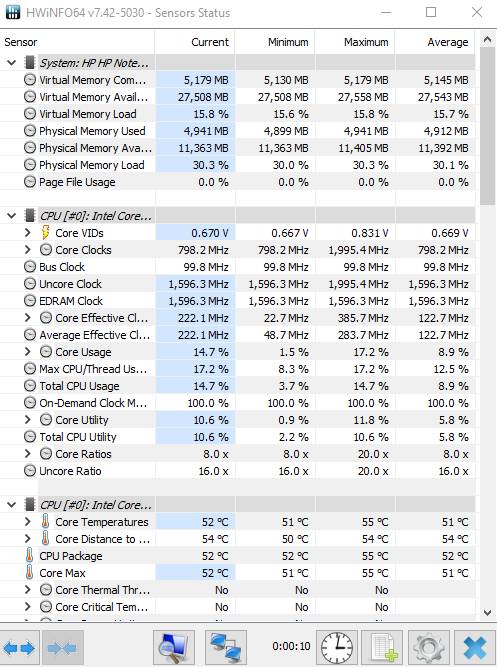Close sensors with the blue X icon
497x667 pixels.
coord(475,648)
